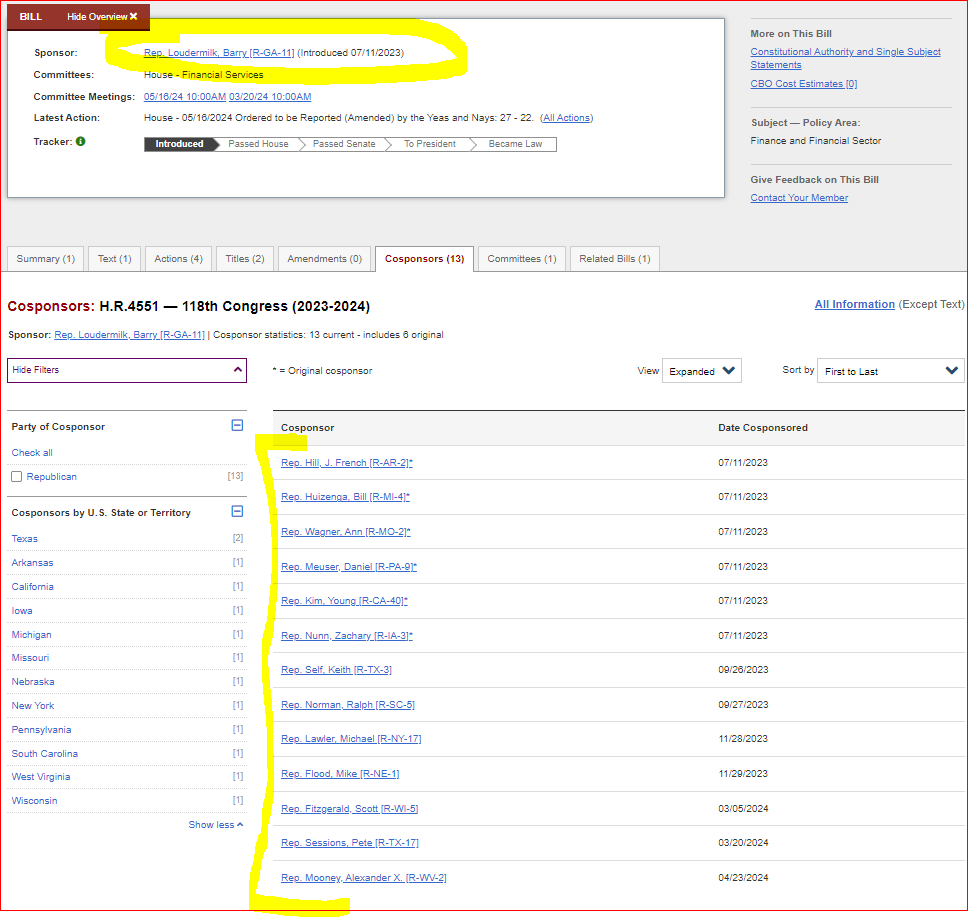Filter cosponsors by New York
Viewport: 968px width, 917px height.
tap(33, 706)
